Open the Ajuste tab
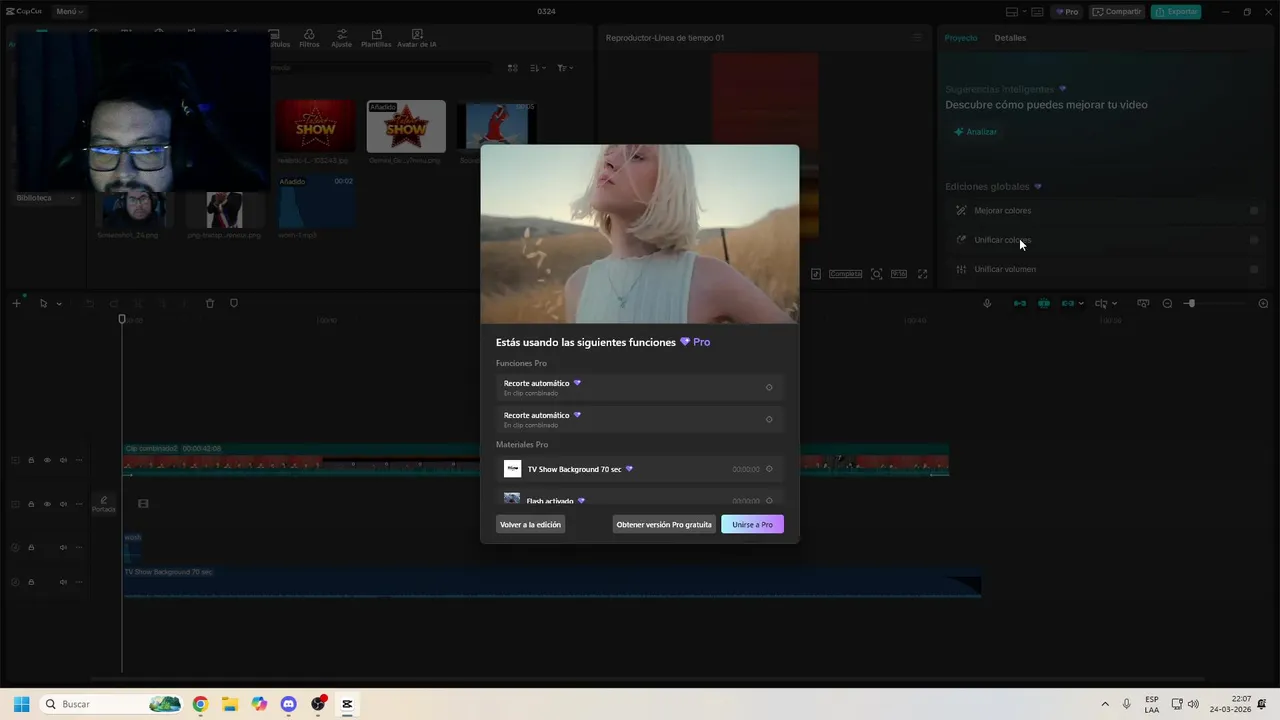1280x720 pixels. pyautogui.click(x=342, y=38)
